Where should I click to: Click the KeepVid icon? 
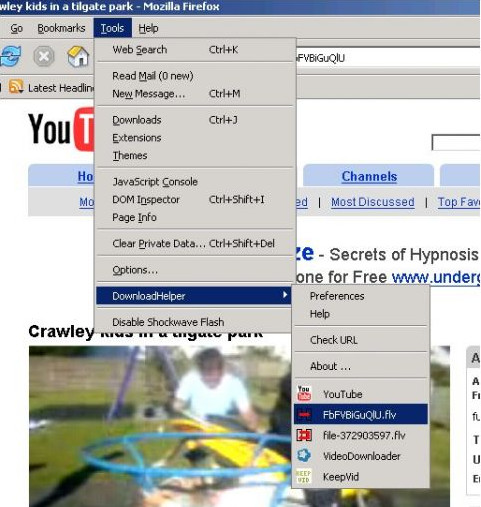303,476
